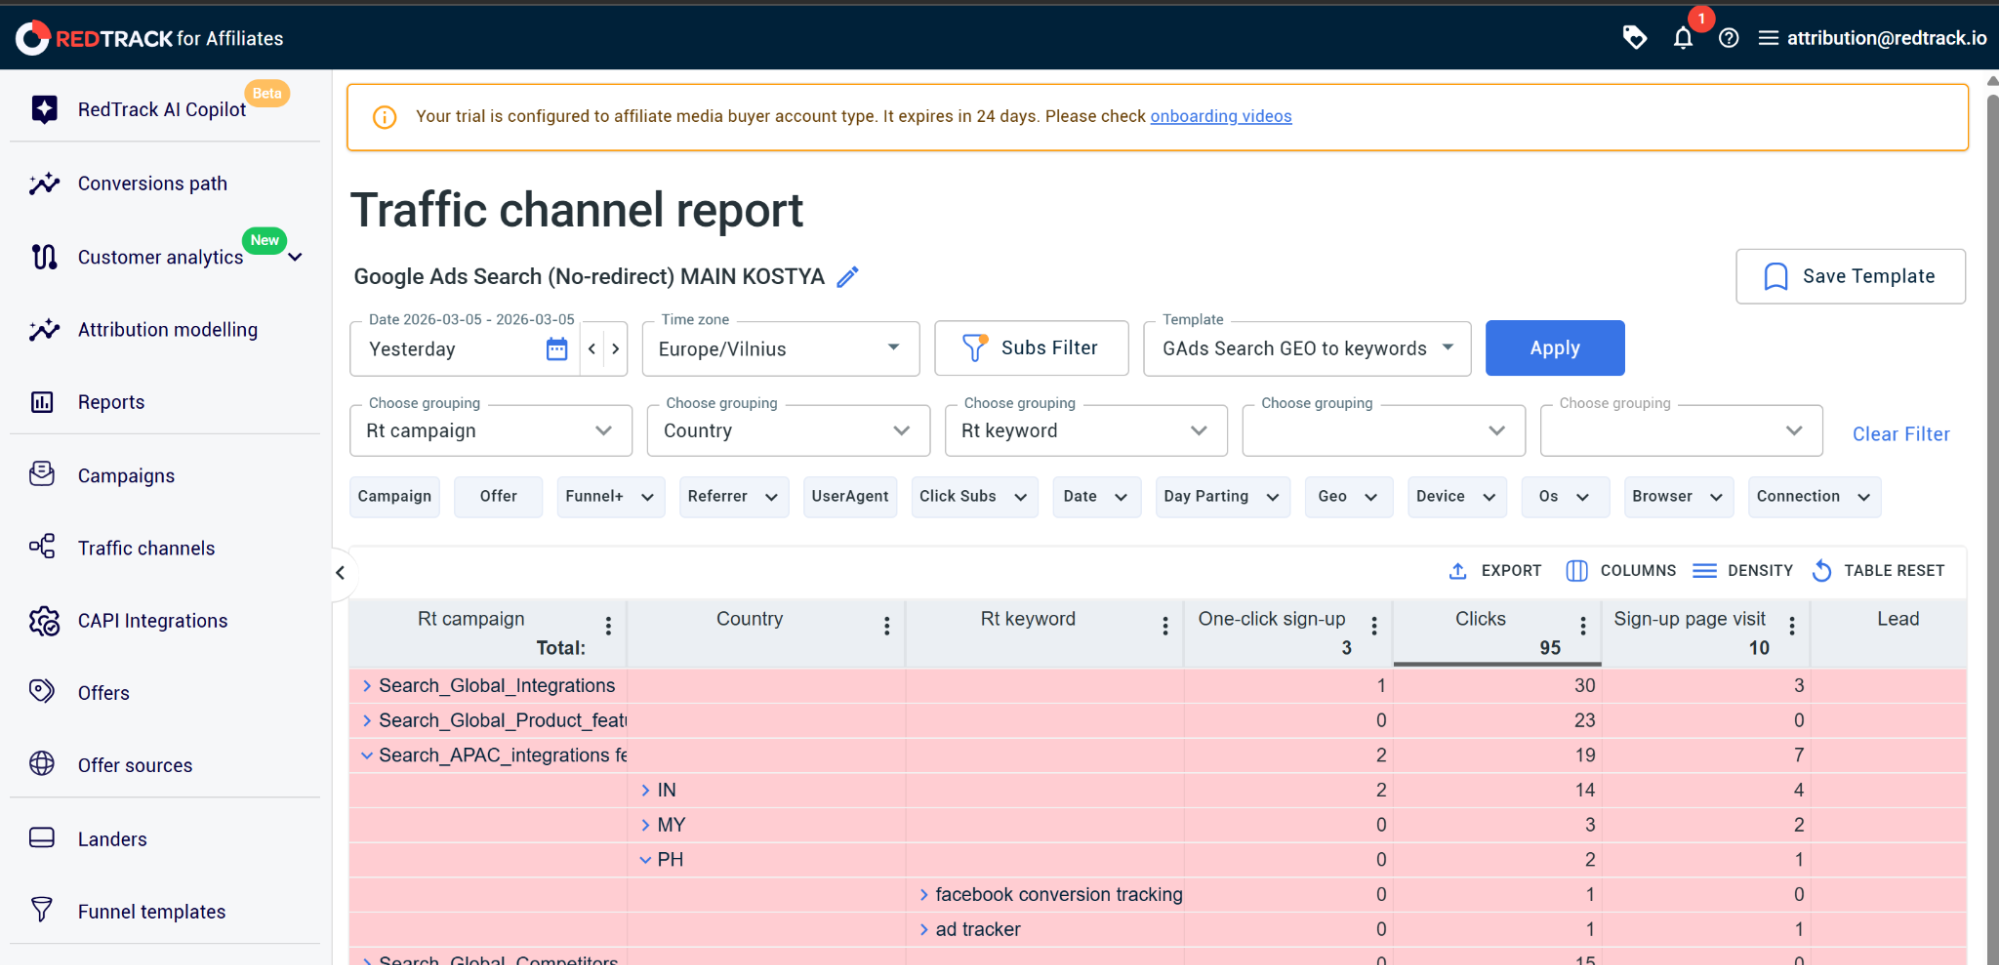Click the Funnel templates funnel icon

pos(42,910)
